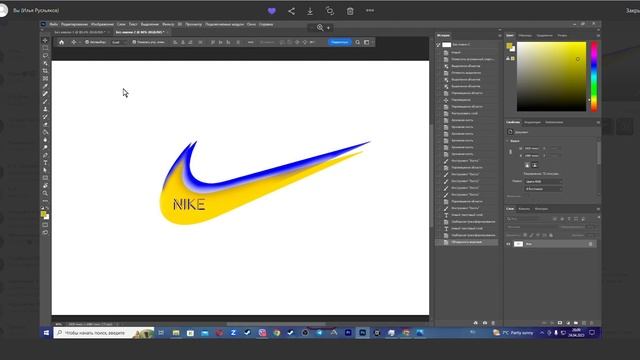The width and height of the screenshot is (640, 360).
Task: Set canvas orientation to portrait
Action: [527, 165]
